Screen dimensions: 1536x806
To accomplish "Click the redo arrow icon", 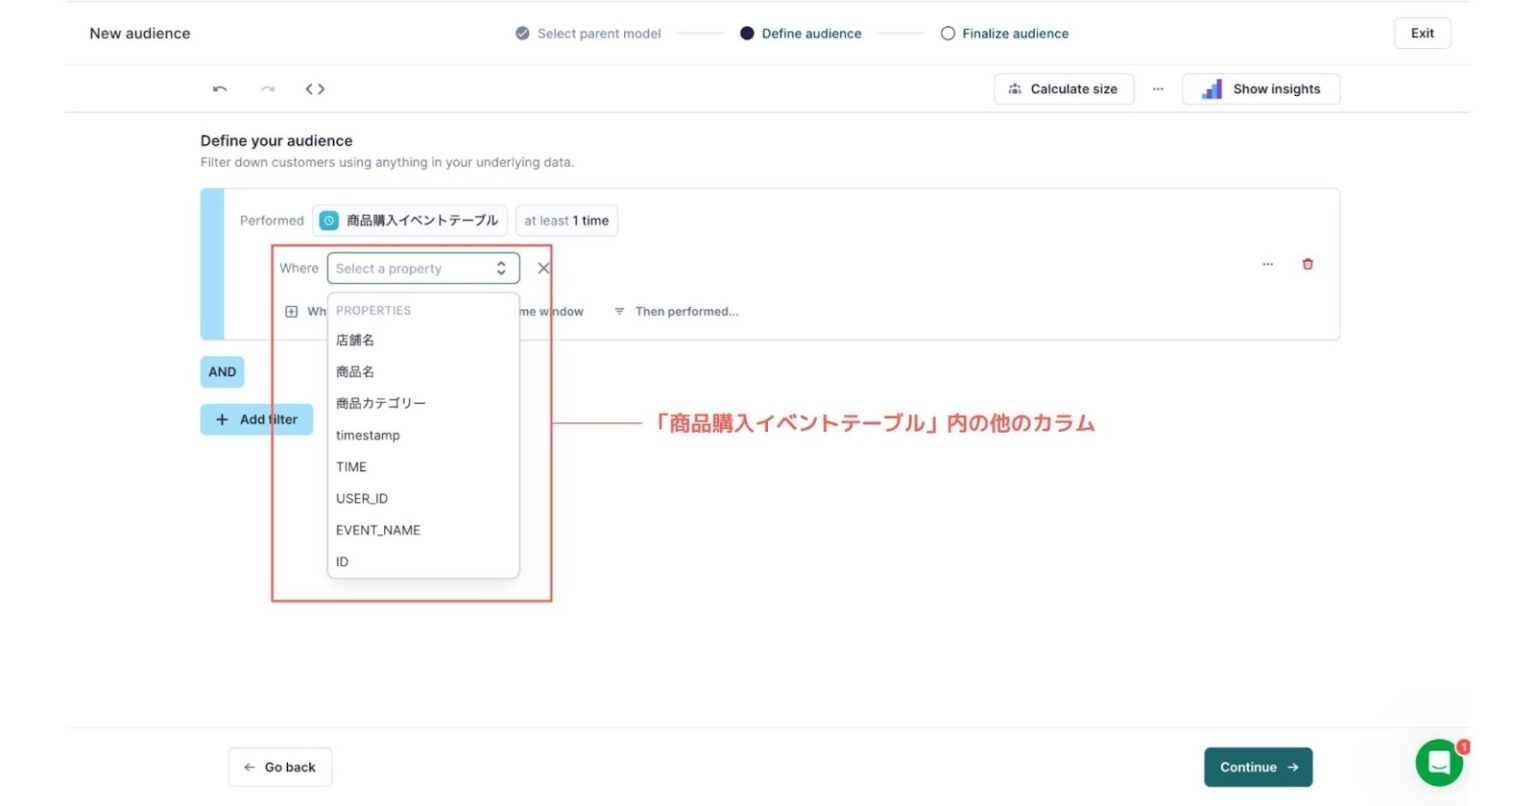I will [265, 88].
